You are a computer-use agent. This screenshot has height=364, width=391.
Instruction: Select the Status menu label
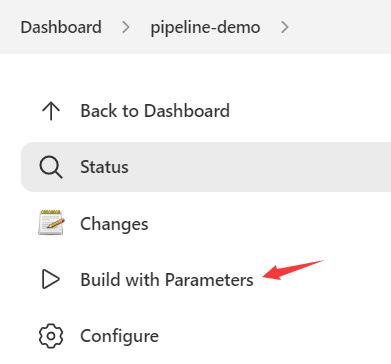(x=104, y=167)
